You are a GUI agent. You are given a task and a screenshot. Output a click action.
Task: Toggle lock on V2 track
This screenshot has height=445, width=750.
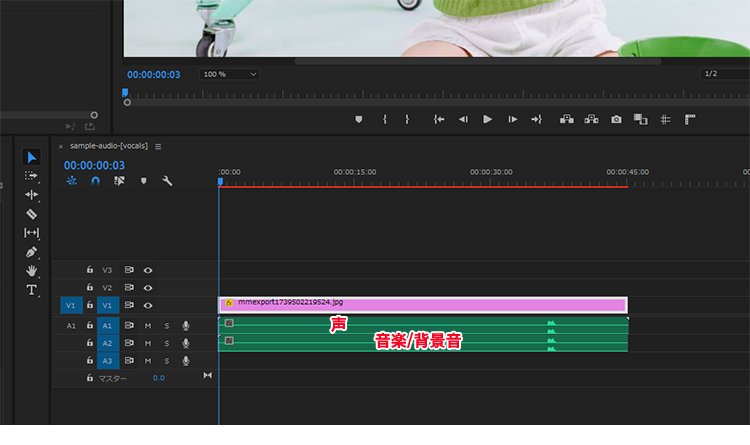click(x=89, y=288)
